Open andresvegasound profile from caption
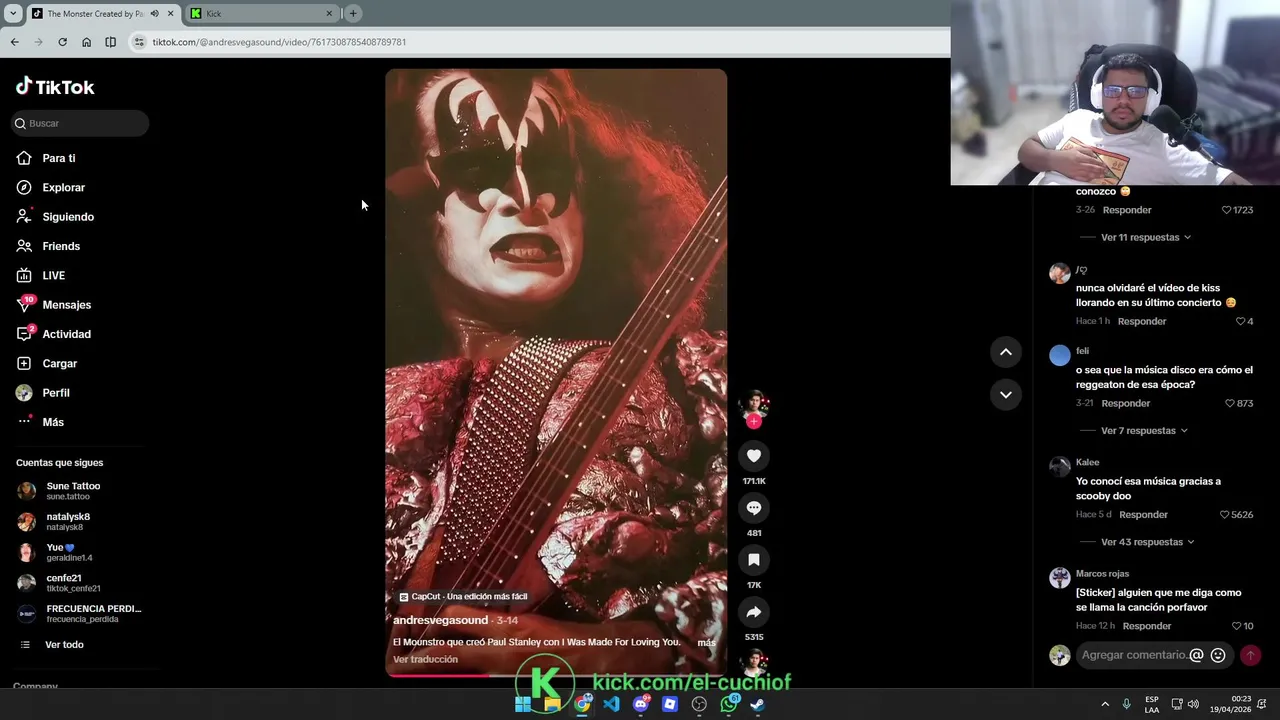The height and width of the screenshot is (720, 1280). pyautogui.click(x=440, y=620)
